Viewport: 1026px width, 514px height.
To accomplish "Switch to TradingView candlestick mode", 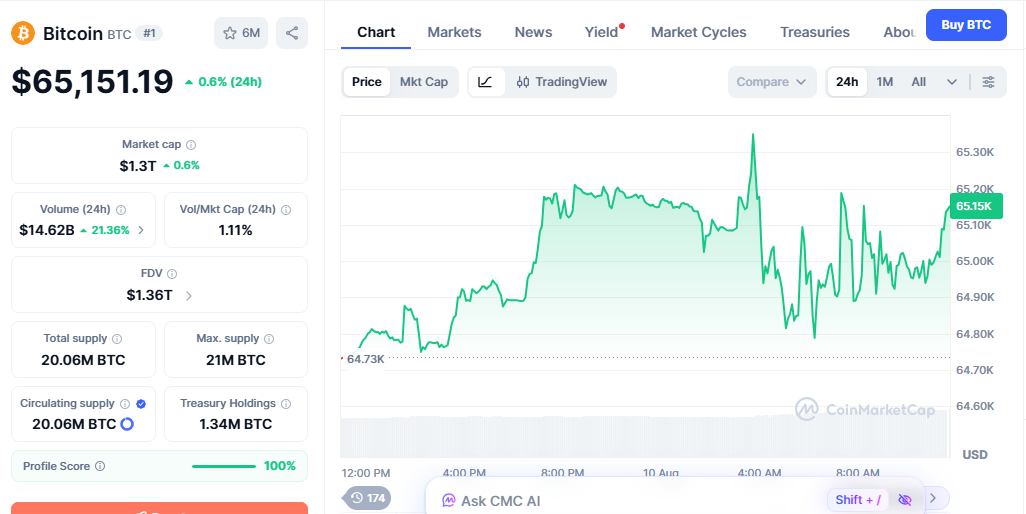I will 561,82.
